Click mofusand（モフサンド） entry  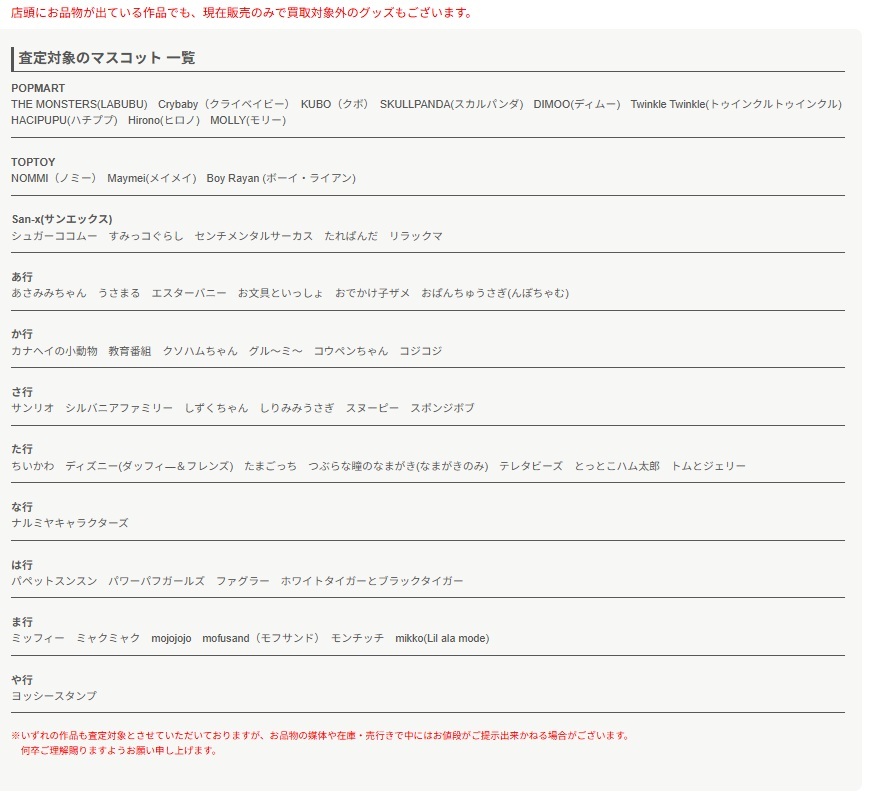tap(261, 638)
